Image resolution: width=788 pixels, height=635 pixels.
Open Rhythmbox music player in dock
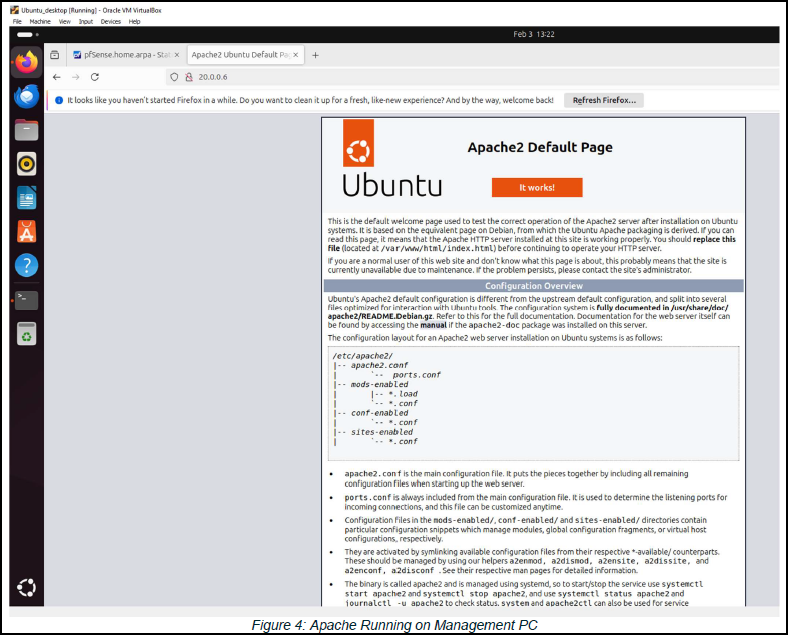tap(27, 164)
